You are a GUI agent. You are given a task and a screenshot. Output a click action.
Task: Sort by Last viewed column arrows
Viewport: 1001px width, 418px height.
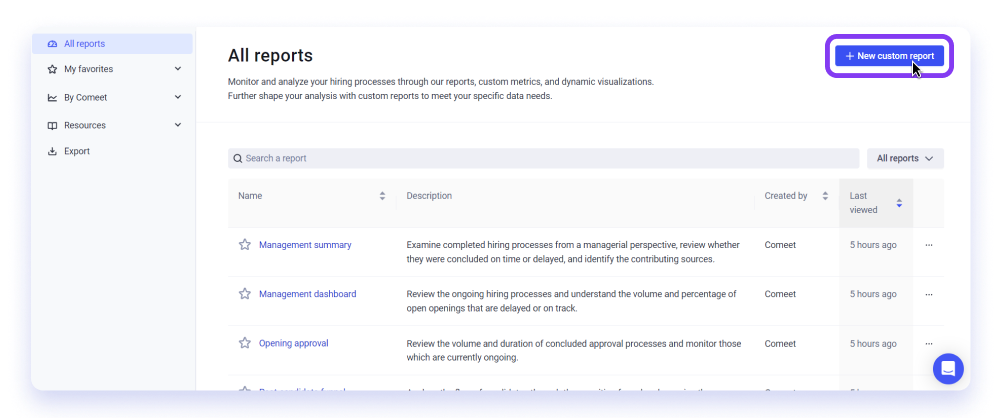point(899,203)
